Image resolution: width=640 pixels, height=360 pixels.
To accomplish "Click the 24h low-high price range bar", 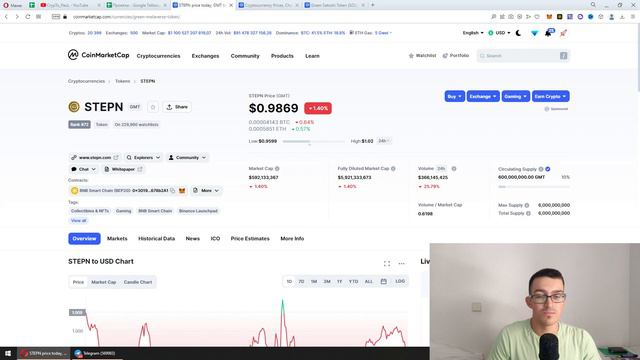I will [313, 141].
